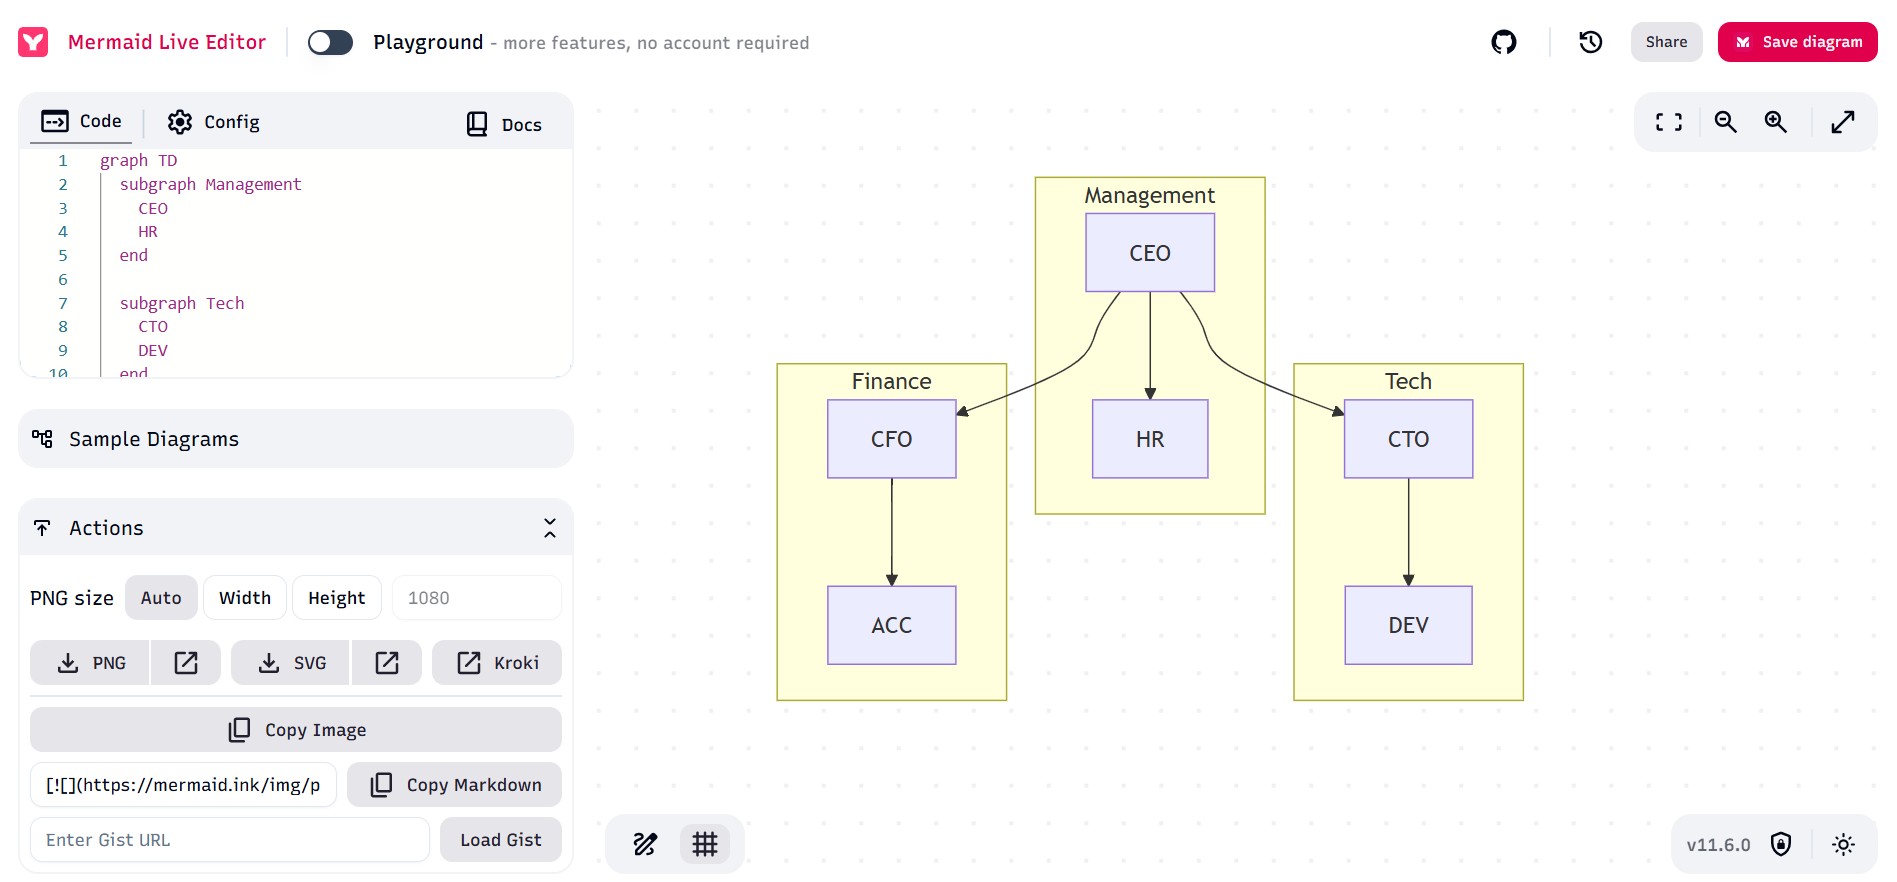Select Height PNG size option
1897x882 pixels.
(336, 598)
